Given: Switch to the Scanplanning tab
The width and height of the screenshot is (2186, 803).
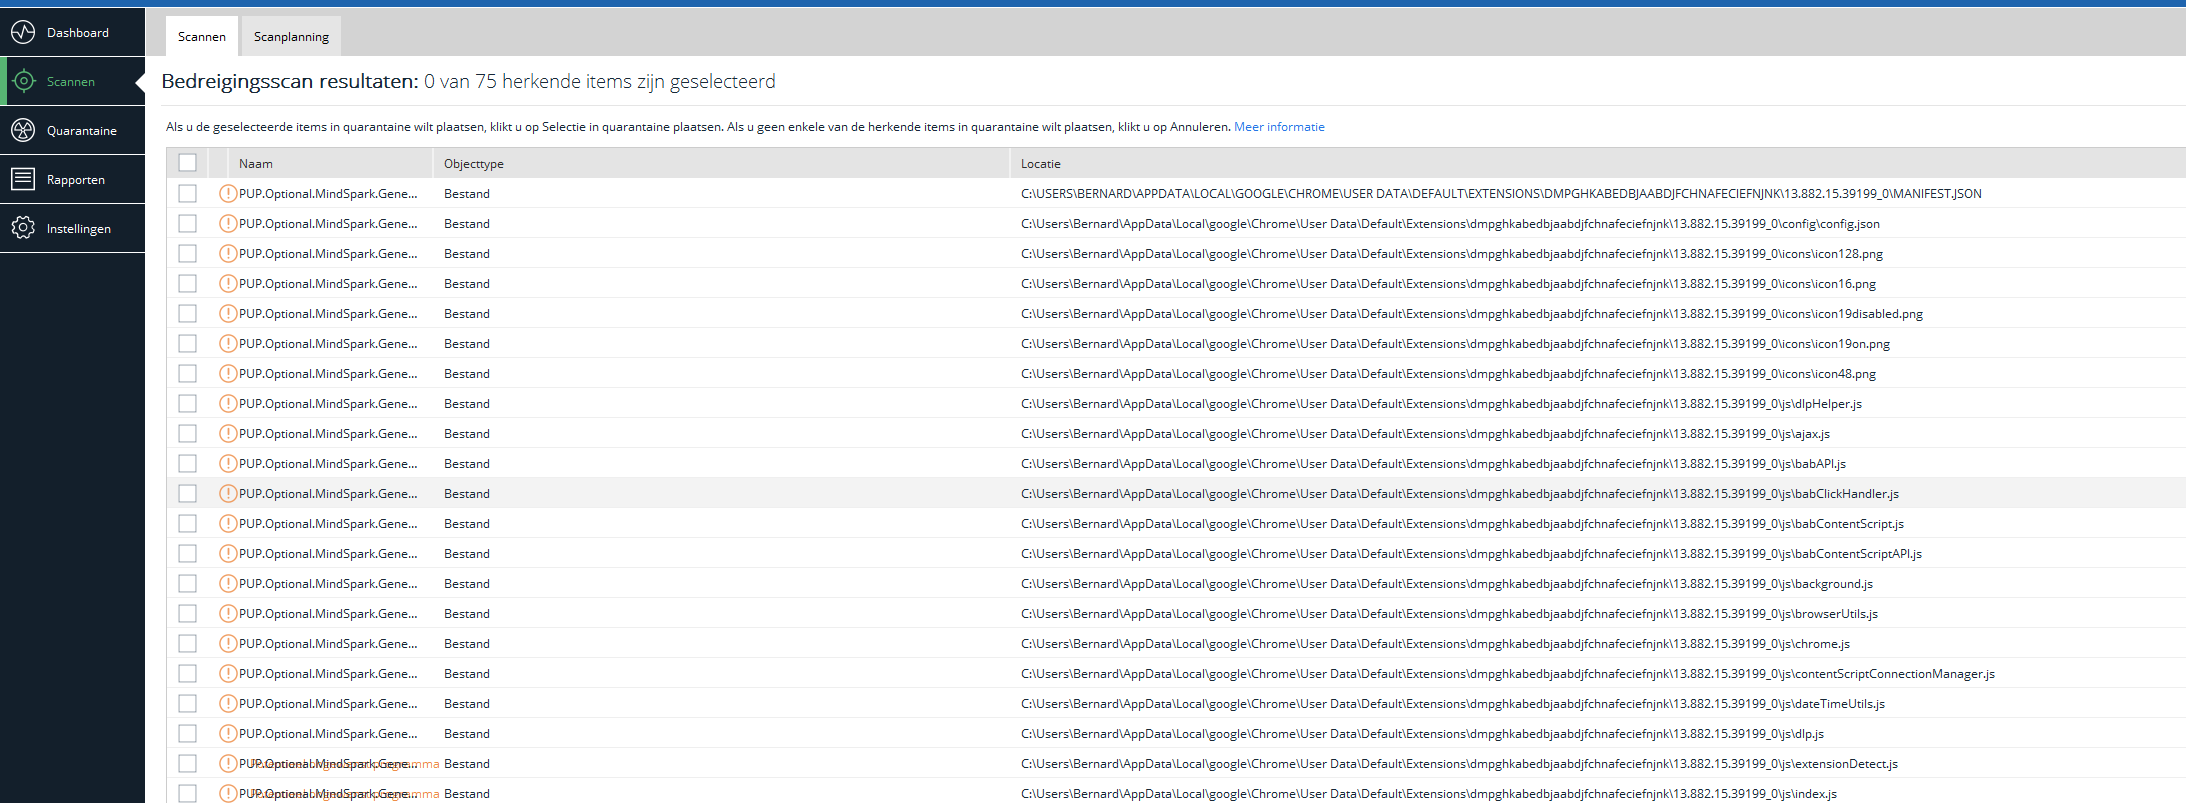Looking at the screenshot, I should (x=291, y=37).
